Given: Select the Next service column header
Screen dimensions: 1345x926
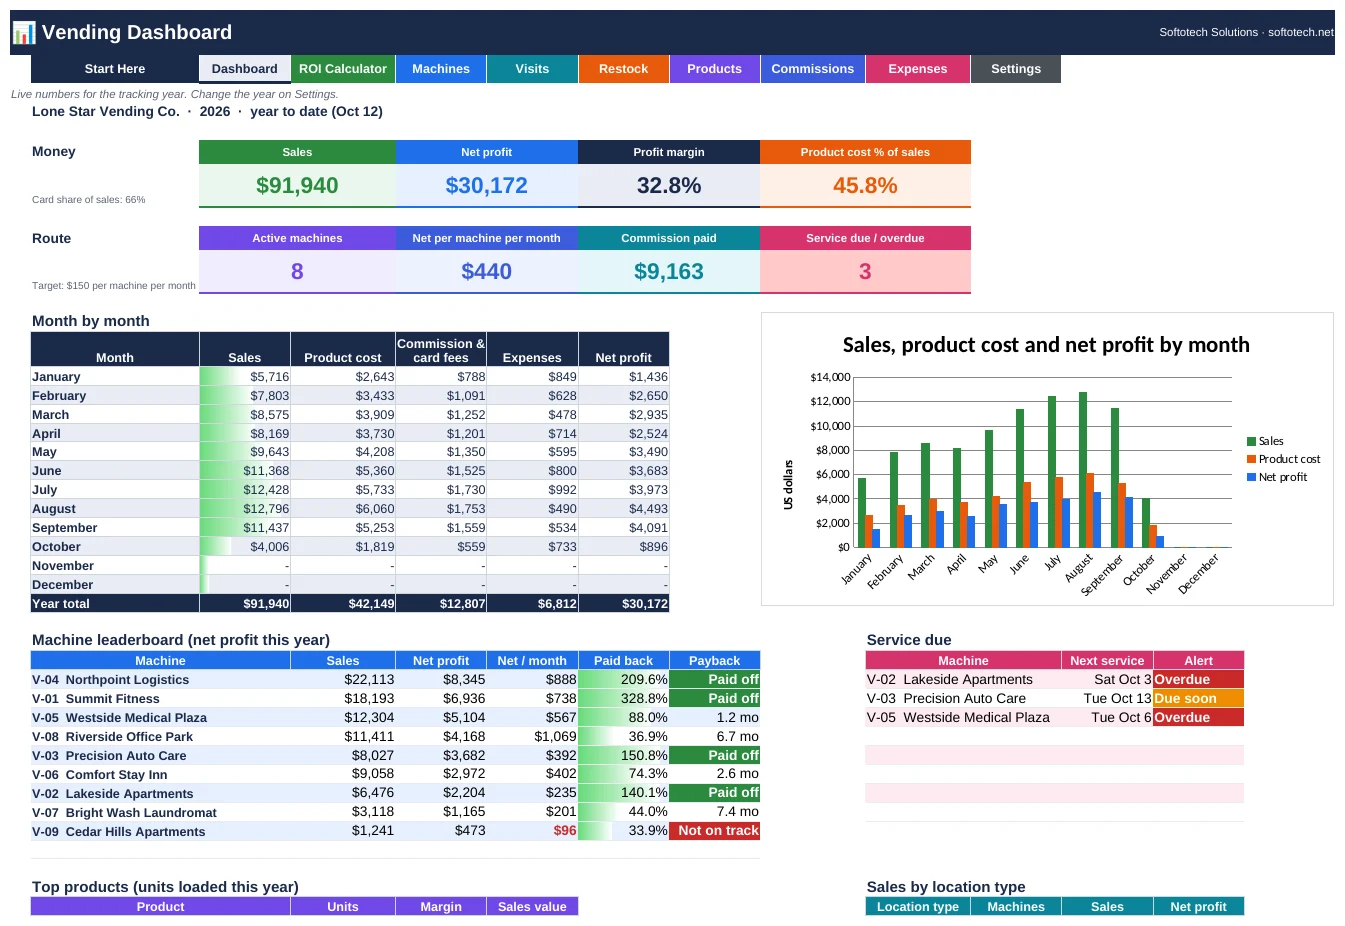Looking at the screenshot, I should 1107,661.
